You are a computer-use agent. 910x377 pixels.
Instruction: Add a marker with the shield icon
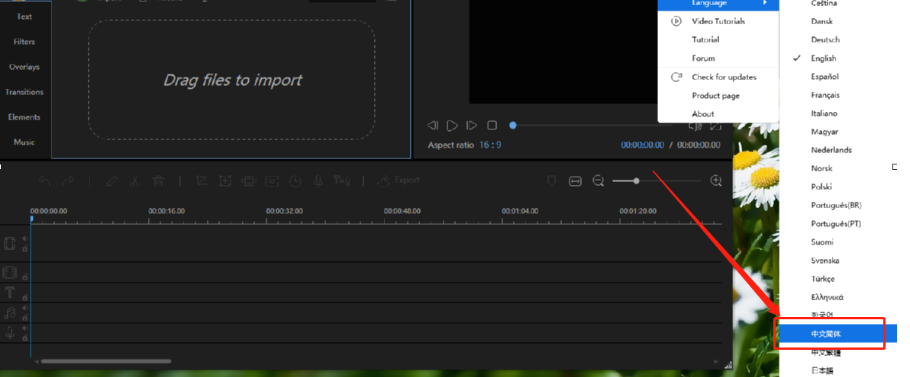pyautogui.click(x=552, y=181)
